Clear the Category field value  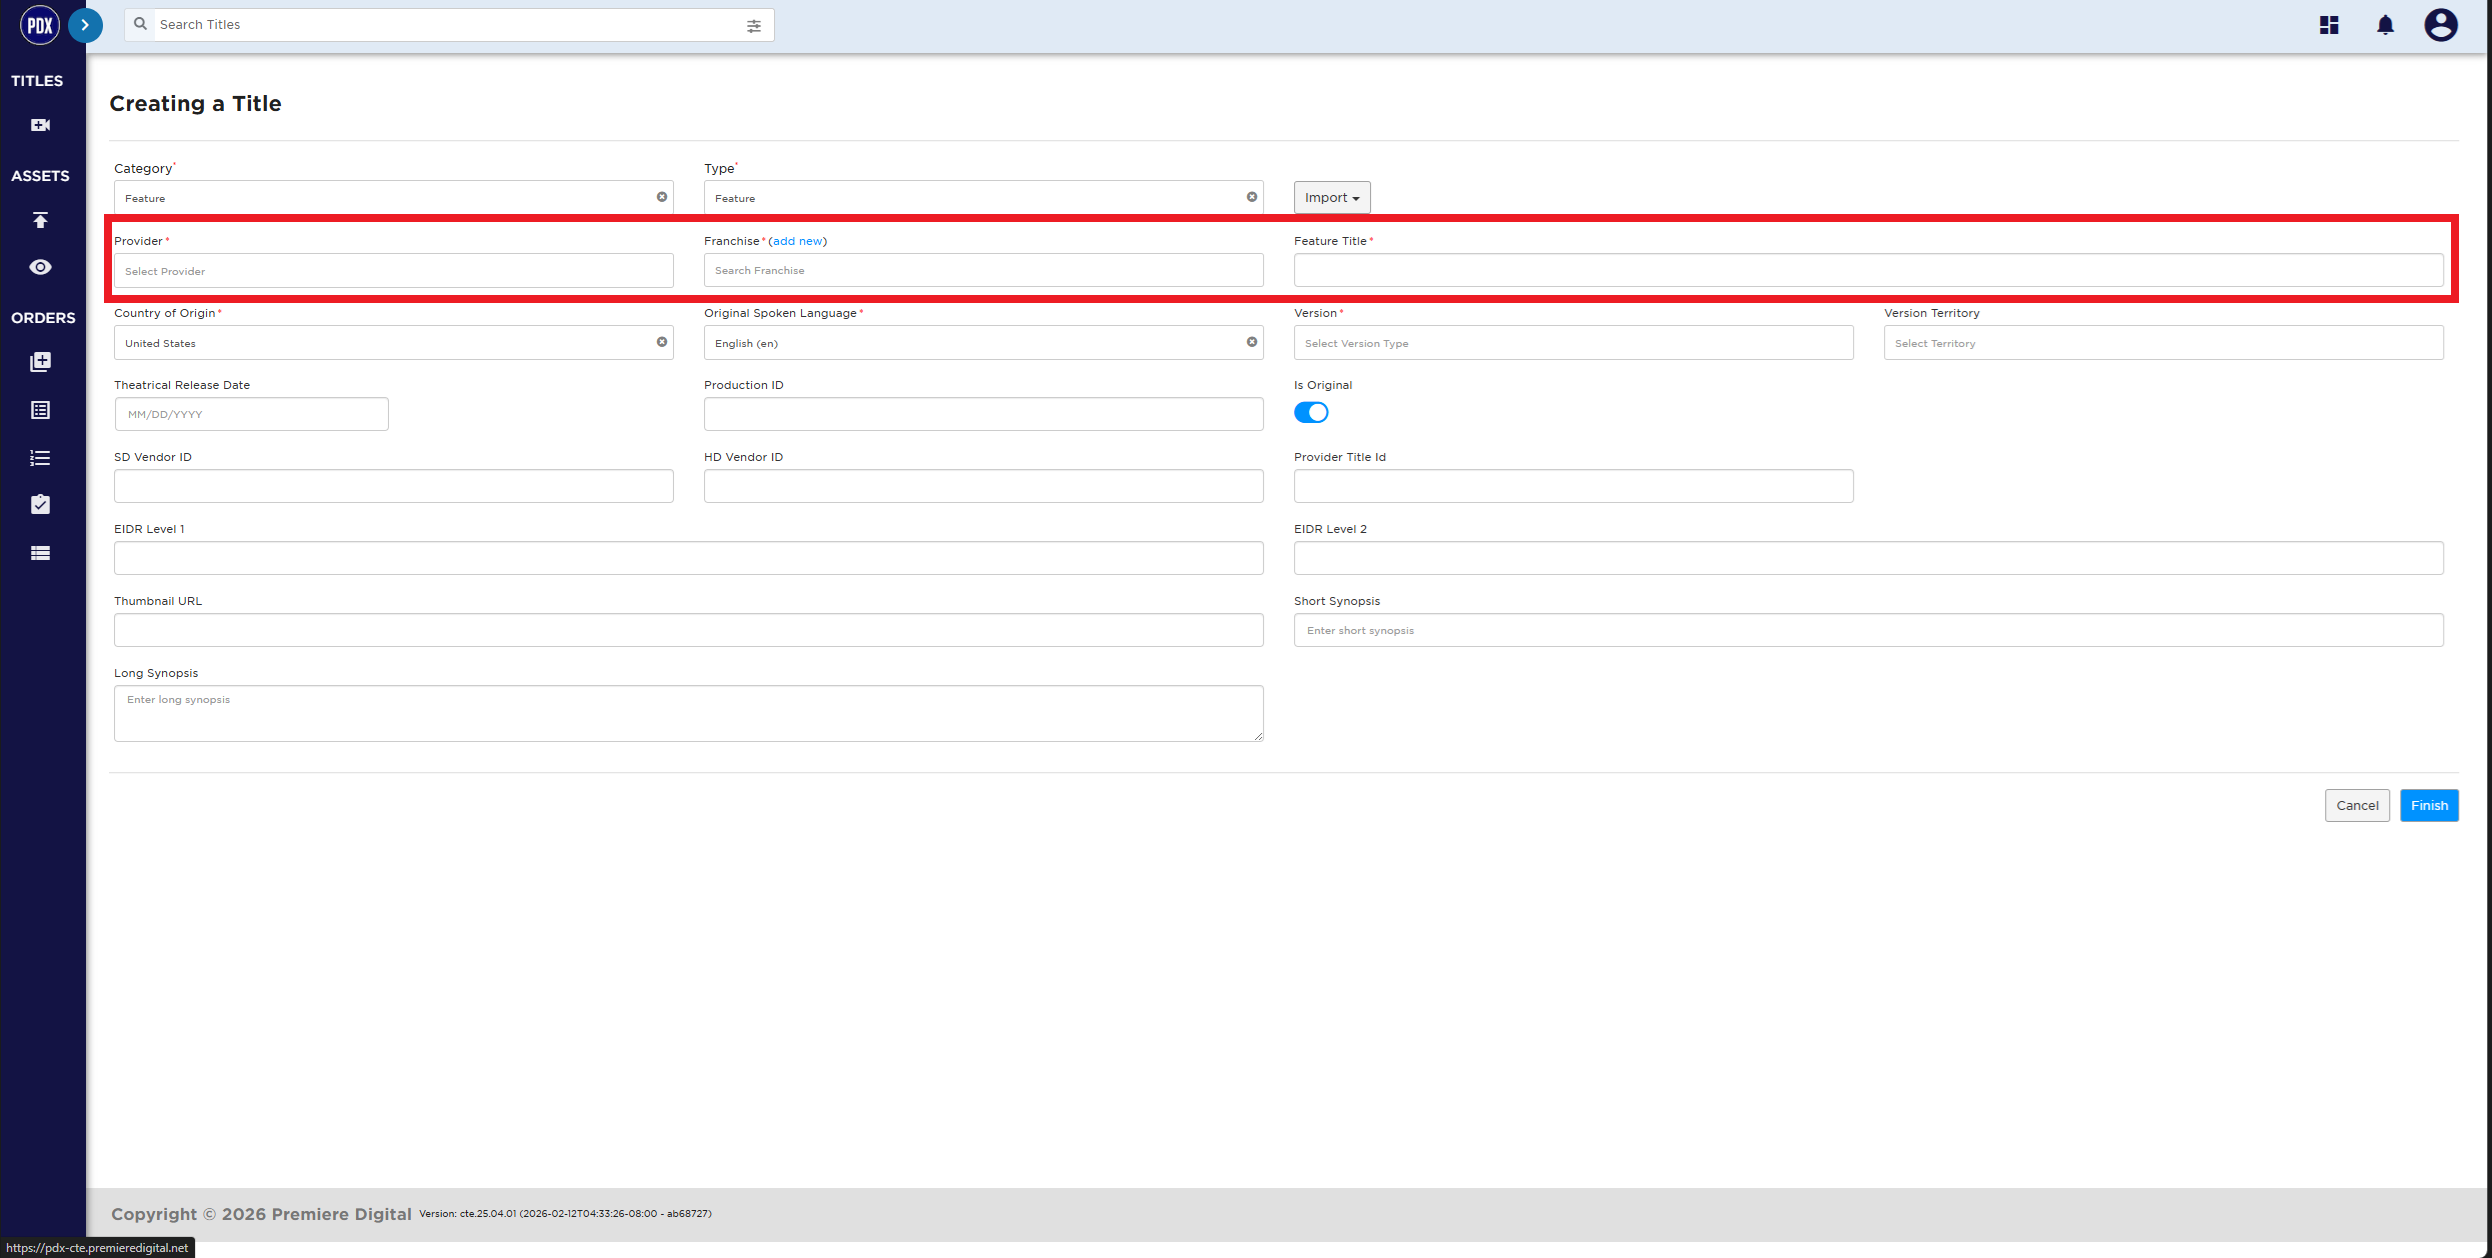coord(662,197)
